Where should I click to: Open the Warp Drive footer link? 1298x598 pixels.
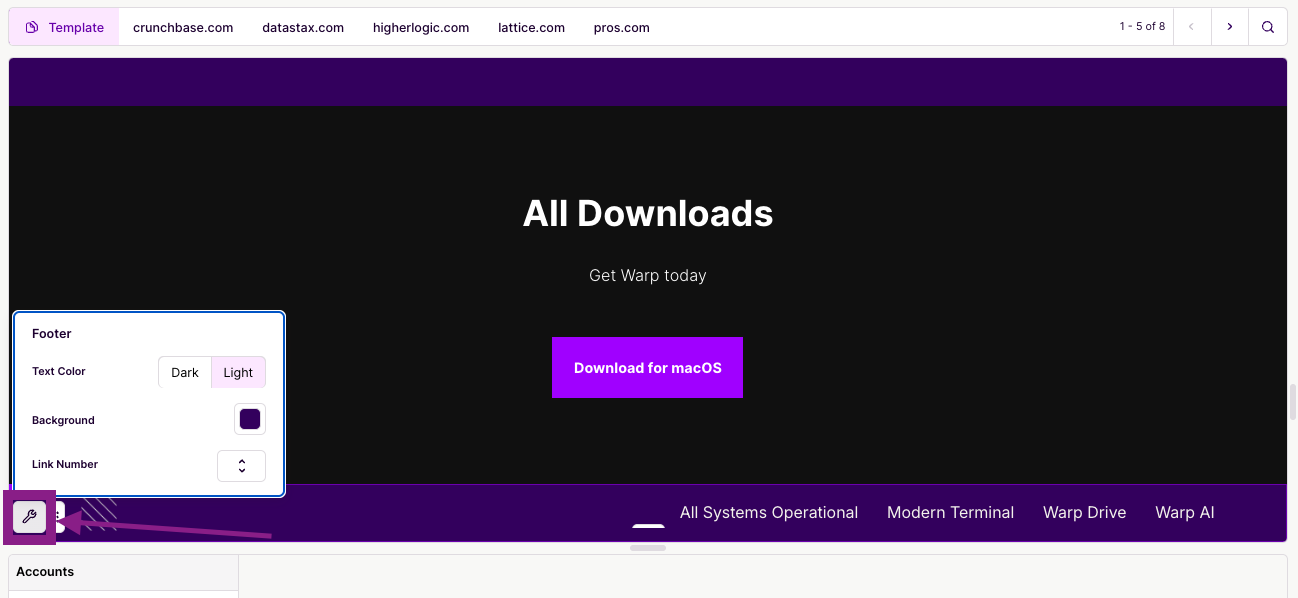coord(1084,512)
